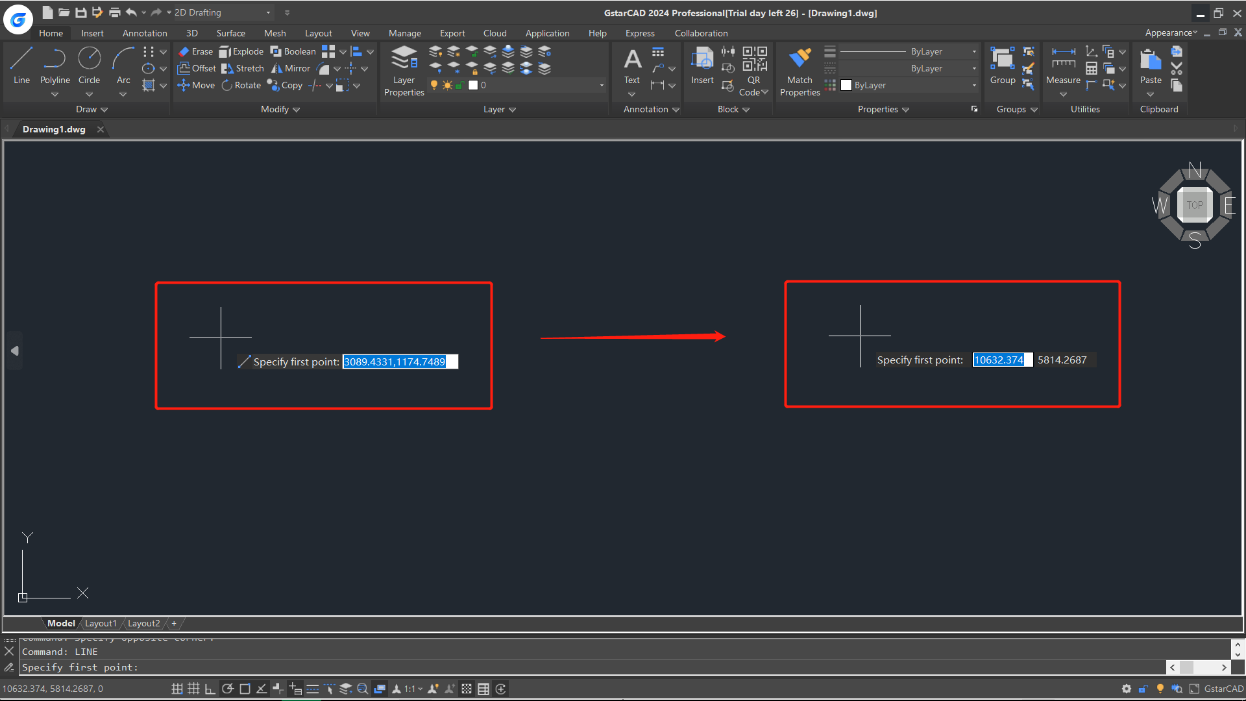
Task: Expand the Layer panel
Action: (x=500, y=110)
